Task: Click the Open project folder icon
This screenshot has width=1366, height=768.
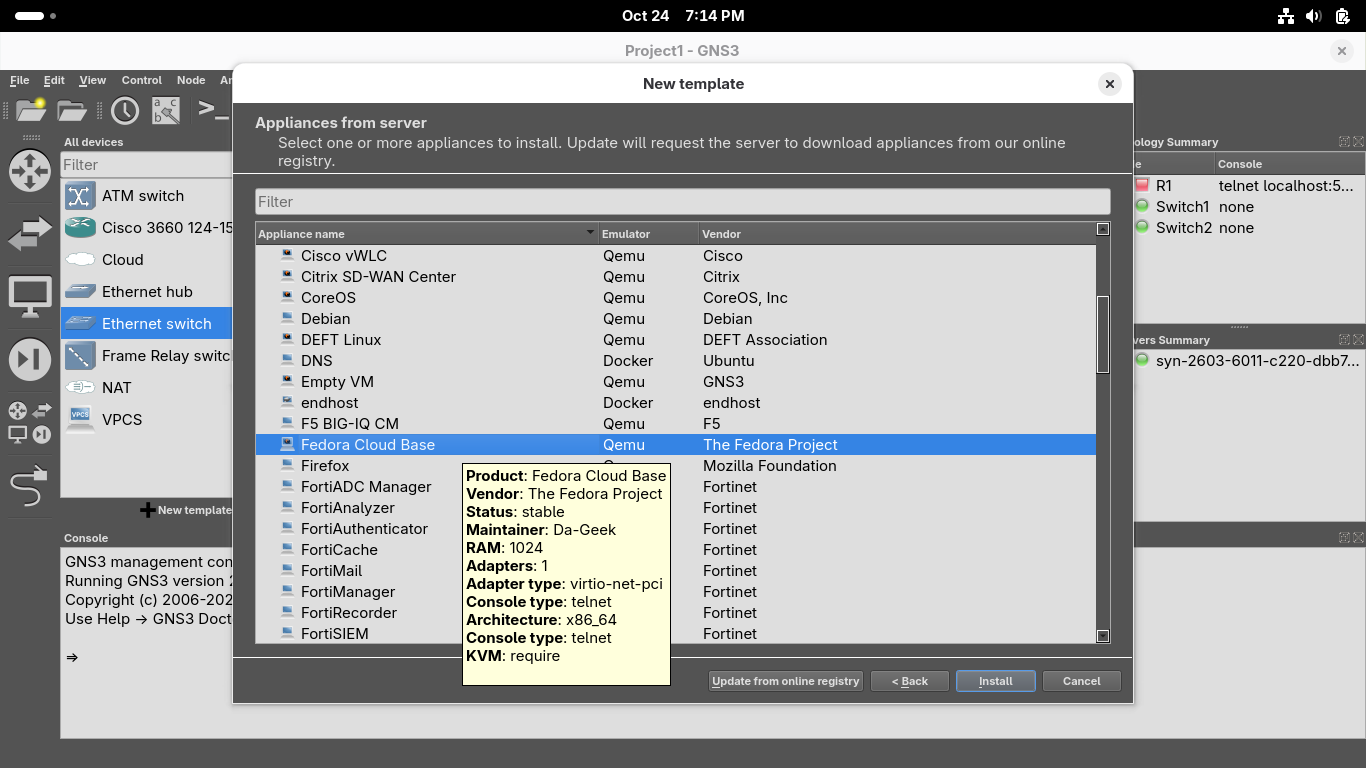Action: pos(73,110)
